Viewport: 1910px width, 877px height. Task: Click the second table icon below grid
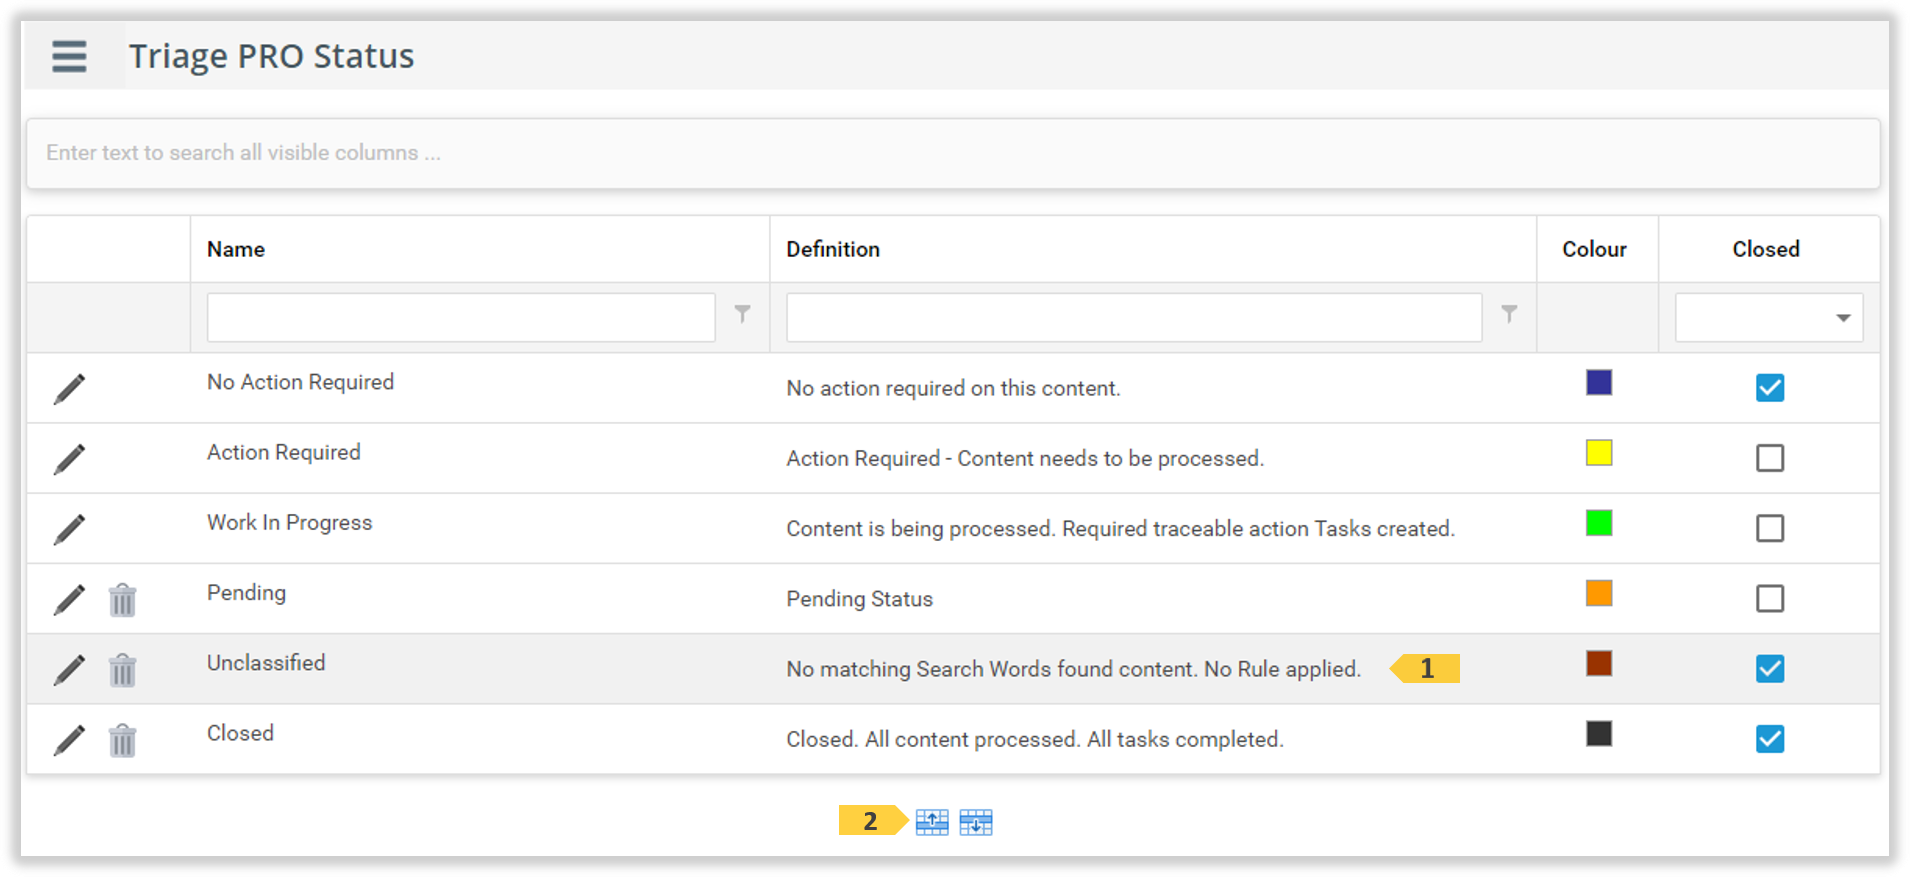[x=976, y=822]
